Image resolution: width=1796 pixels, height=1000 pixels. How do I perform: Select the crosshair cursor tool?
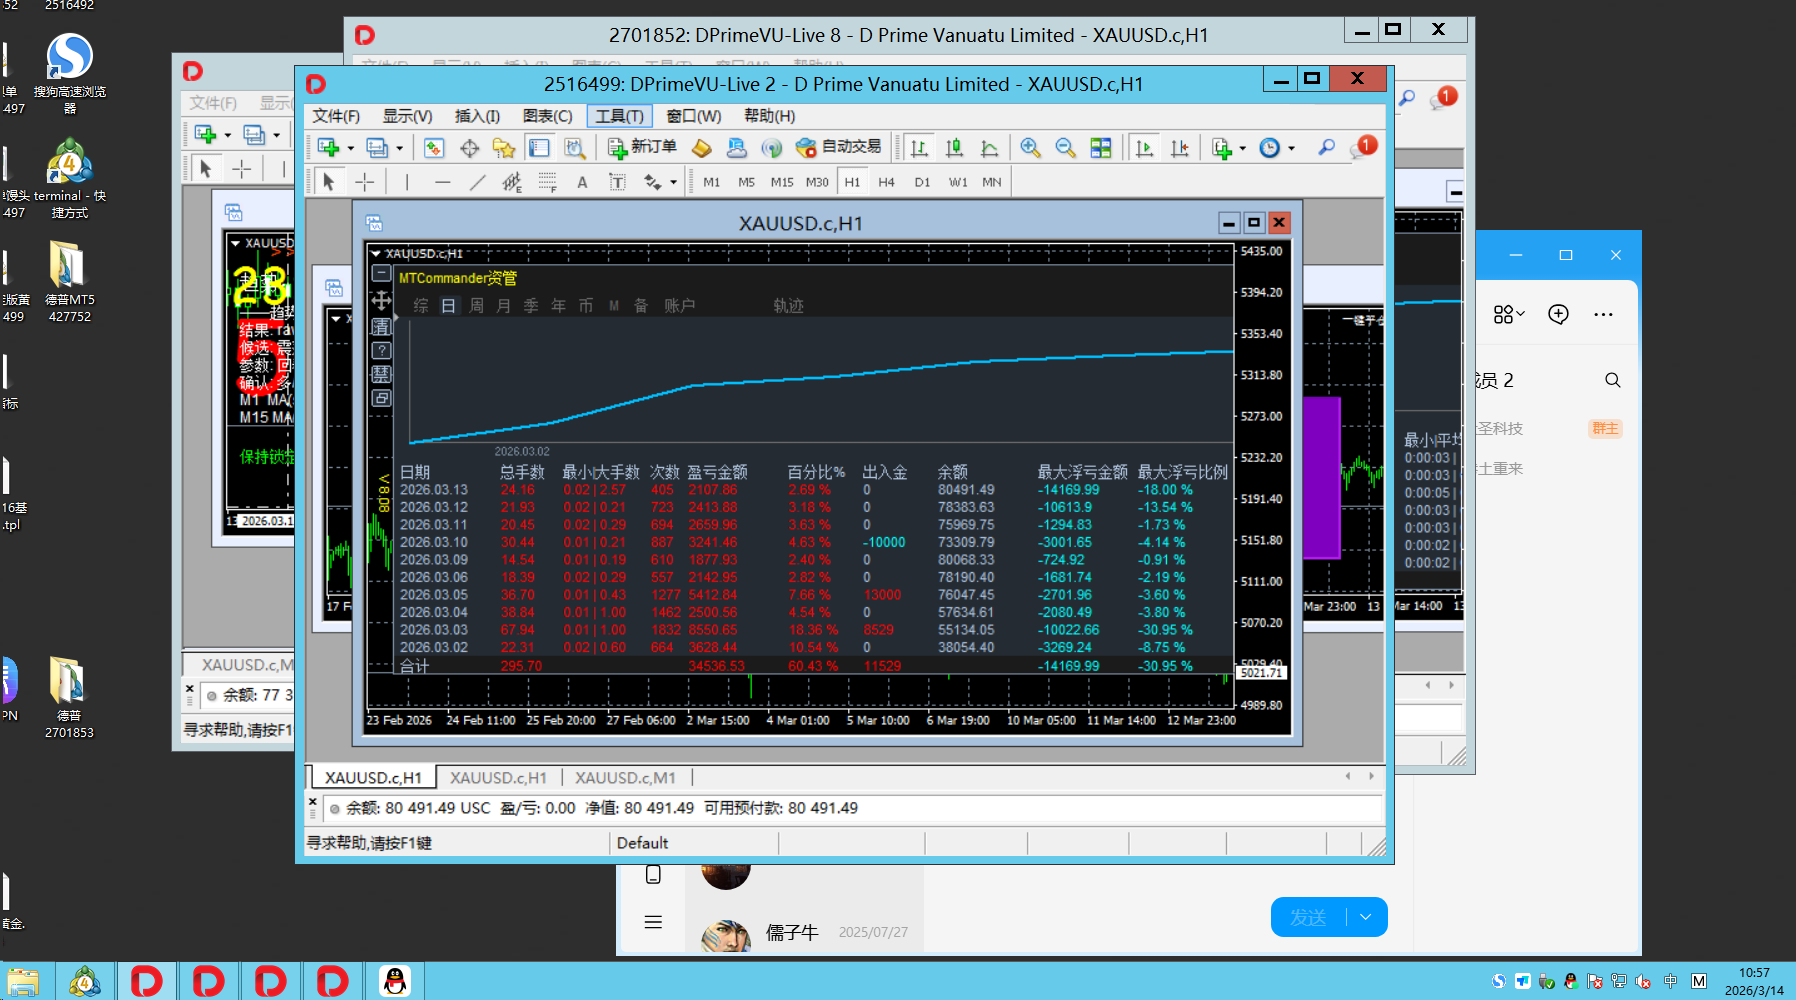(365, 182)
